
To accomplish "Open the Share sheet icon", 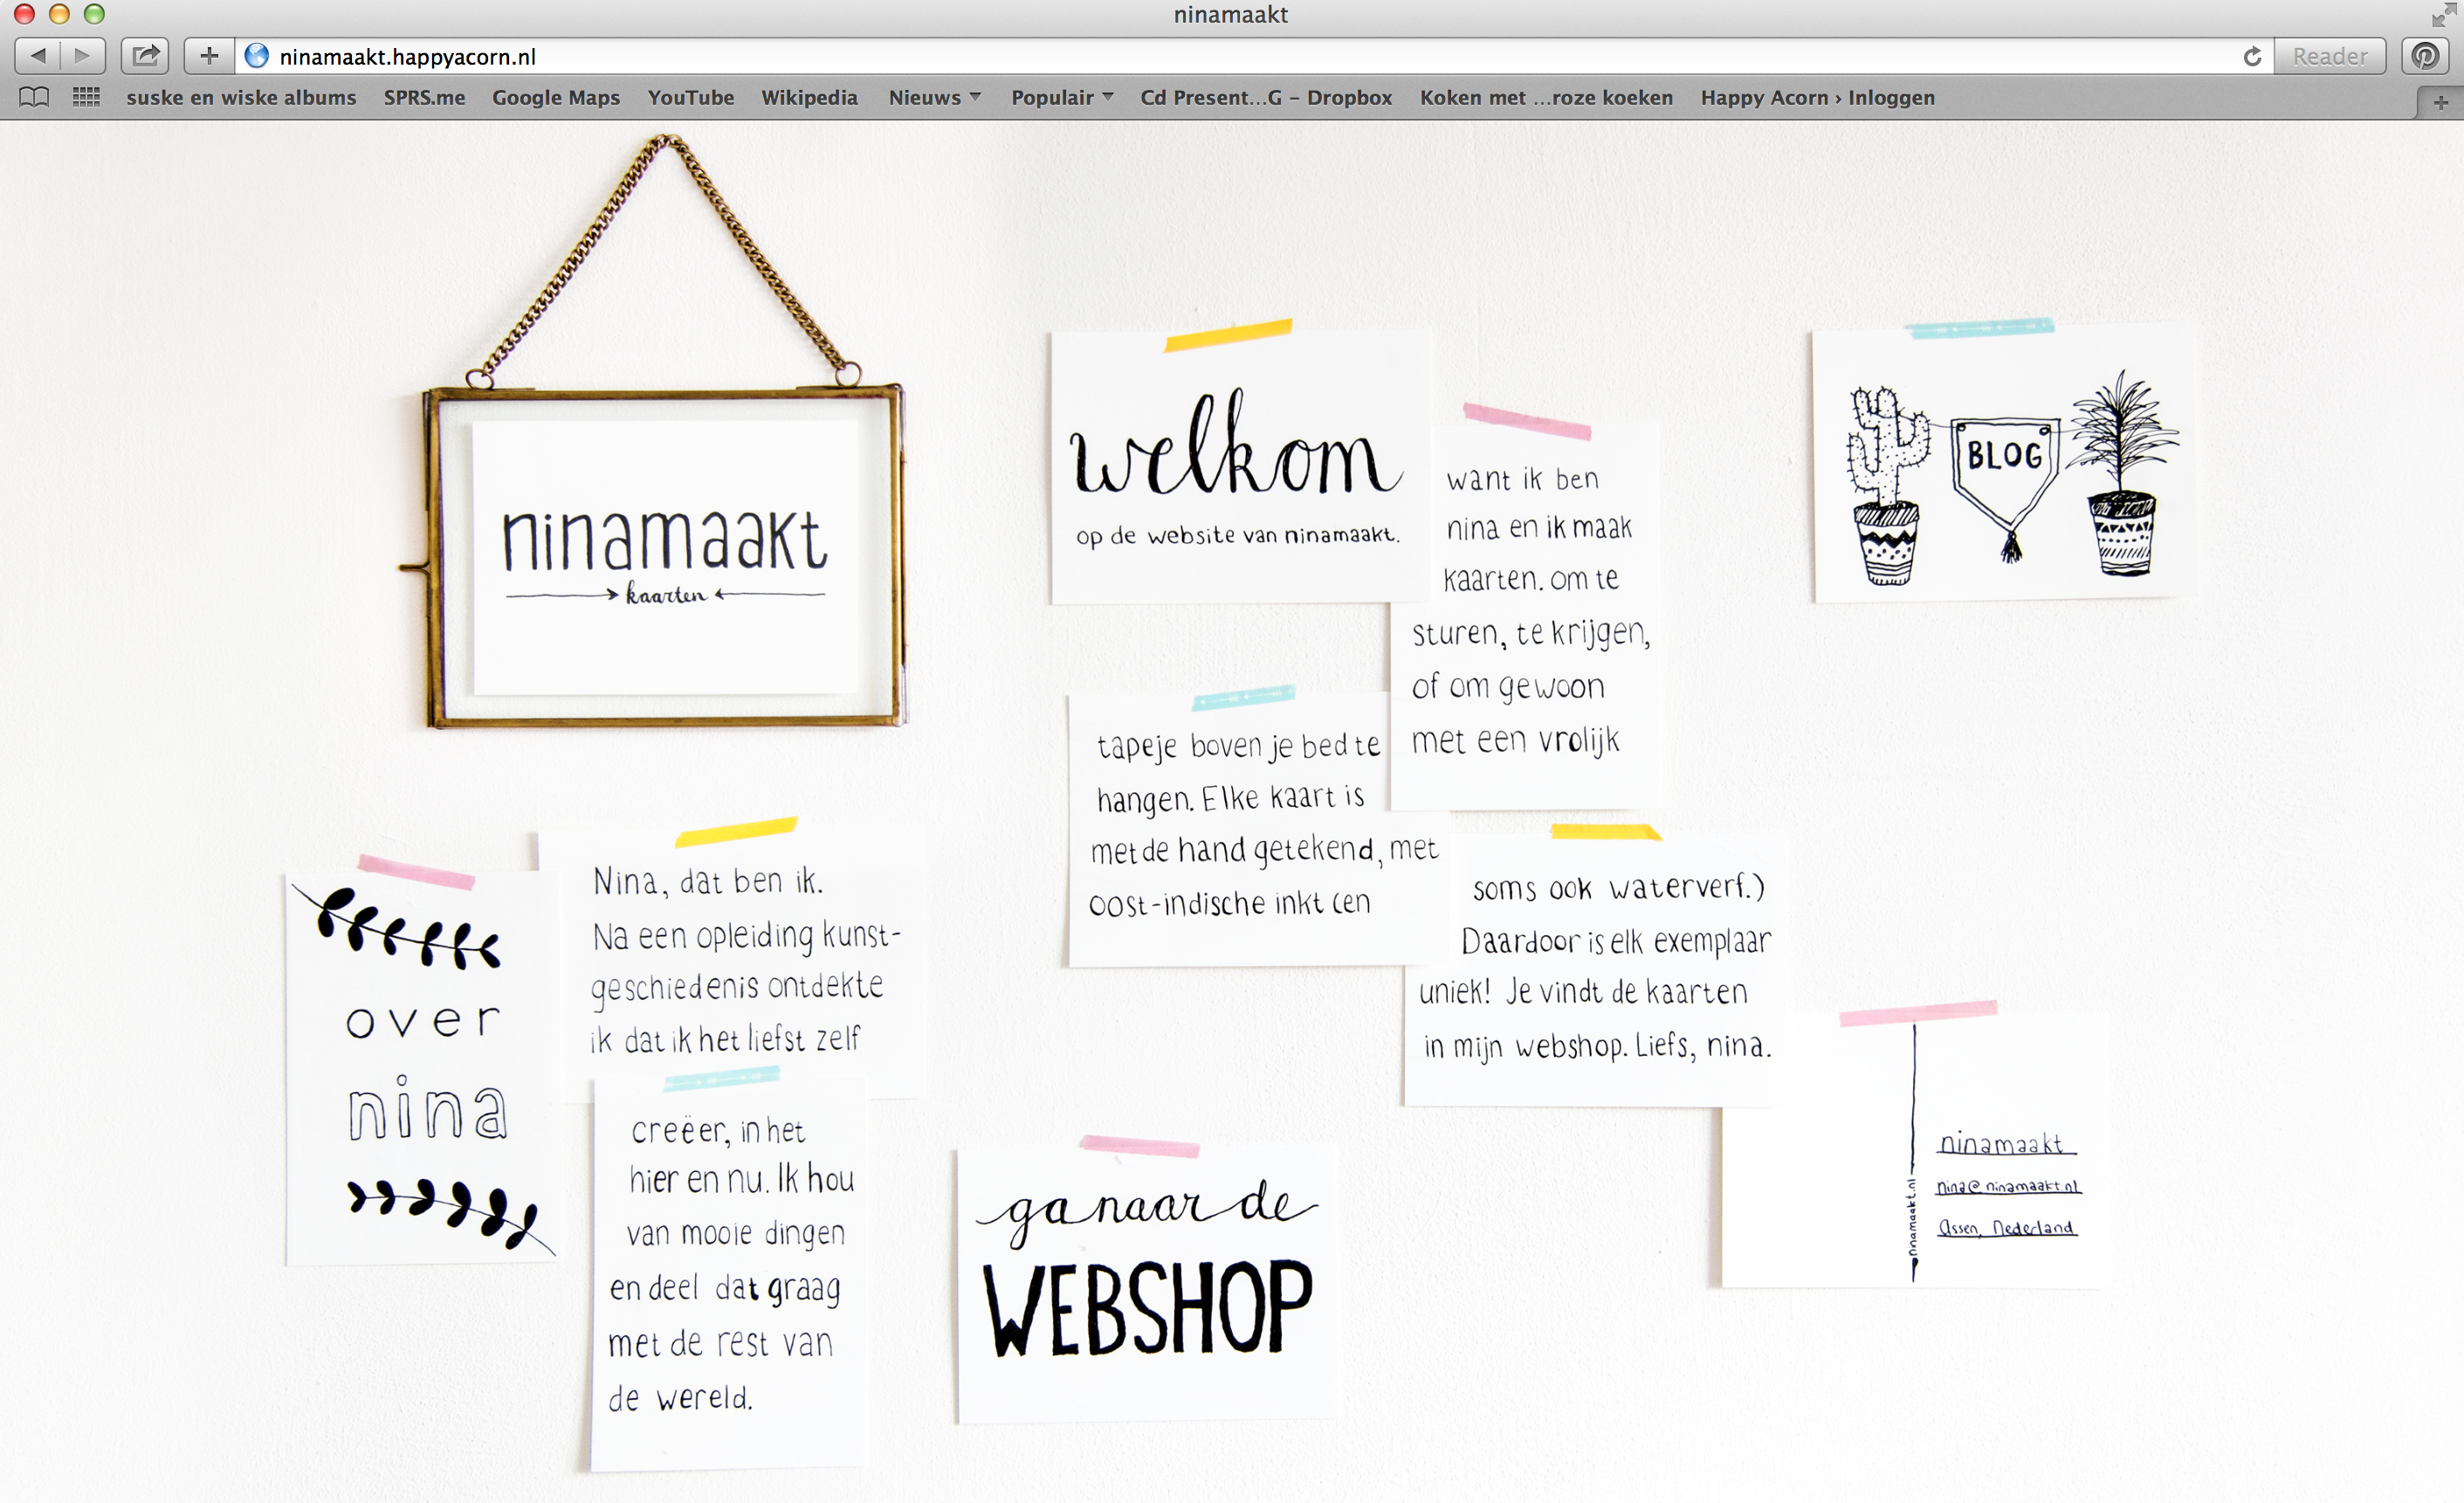I will point(146,56).
